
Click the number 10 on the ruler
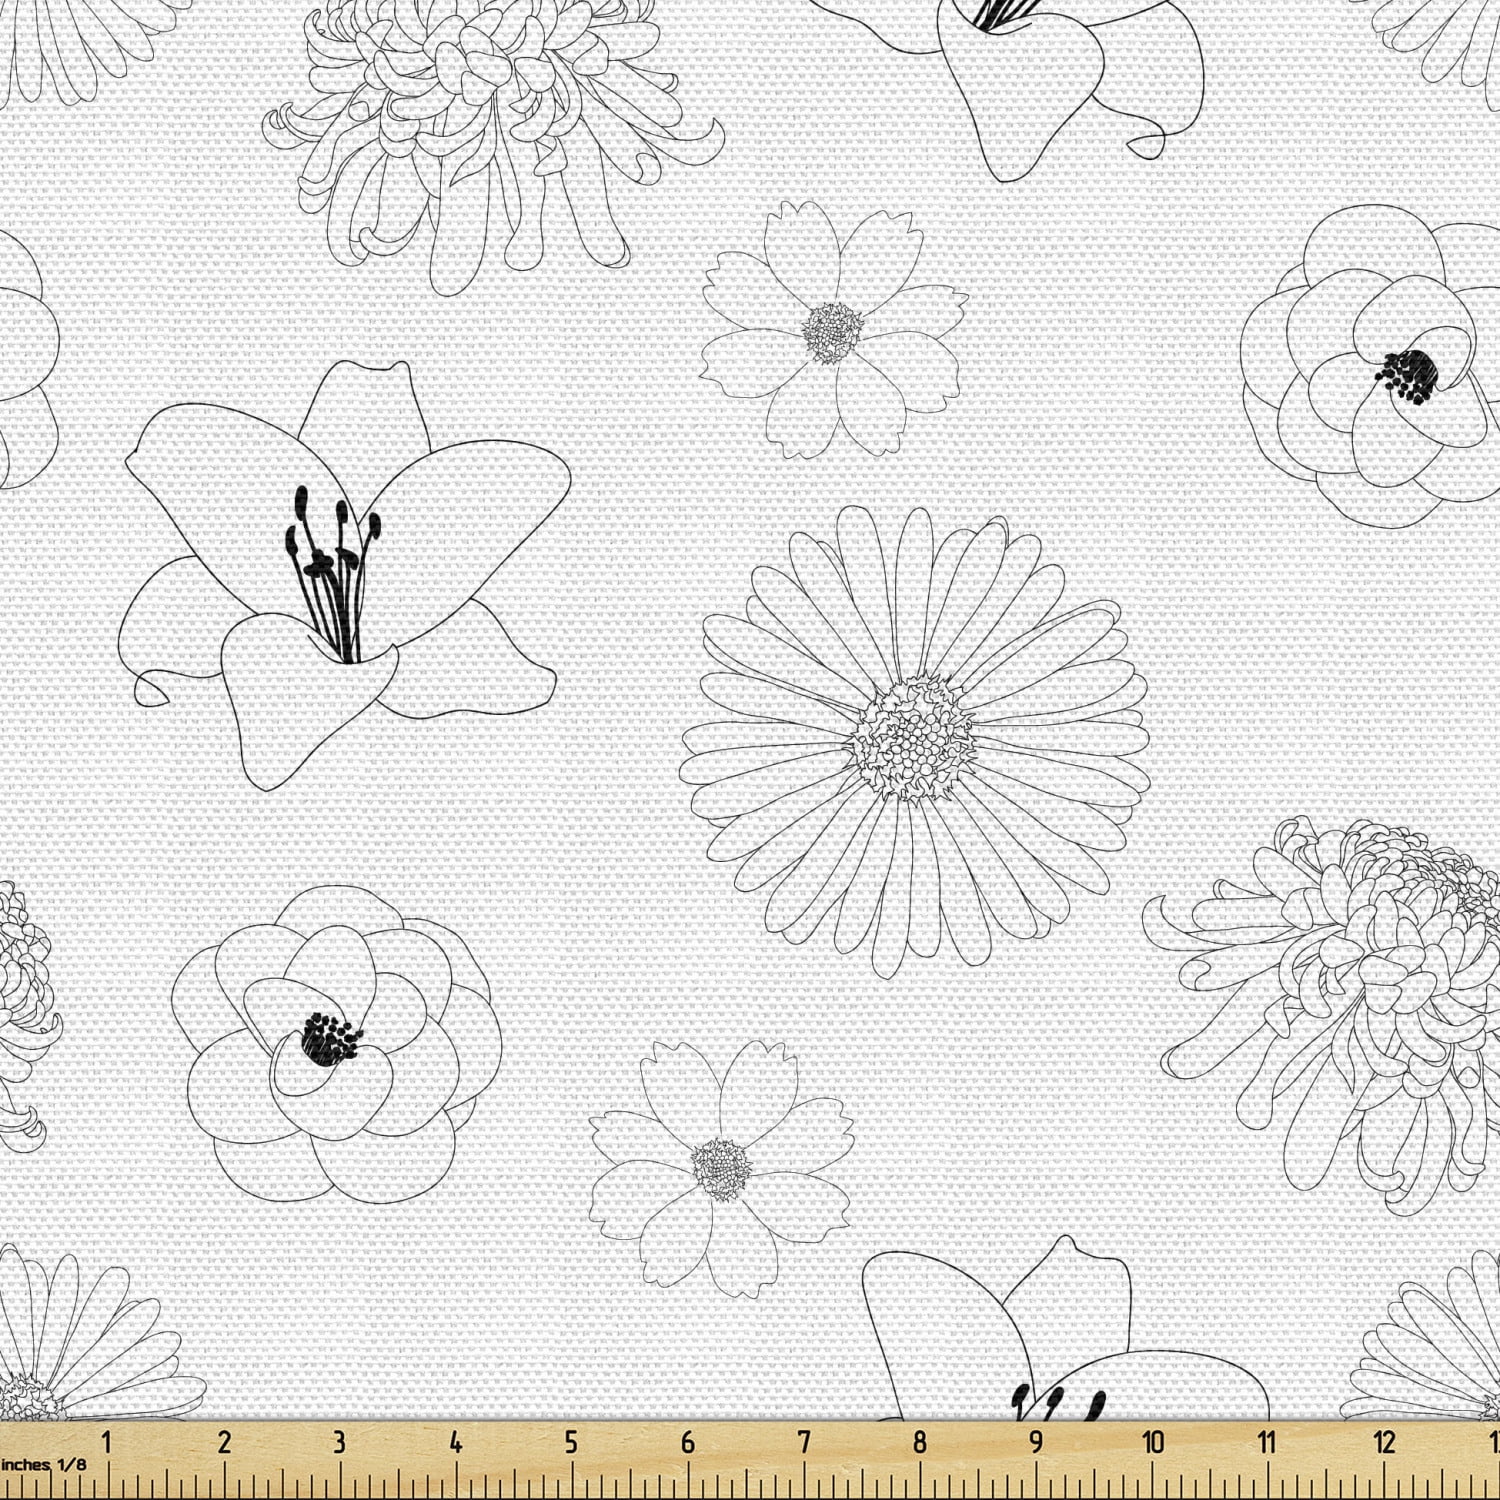(x=1153, y=1442)
